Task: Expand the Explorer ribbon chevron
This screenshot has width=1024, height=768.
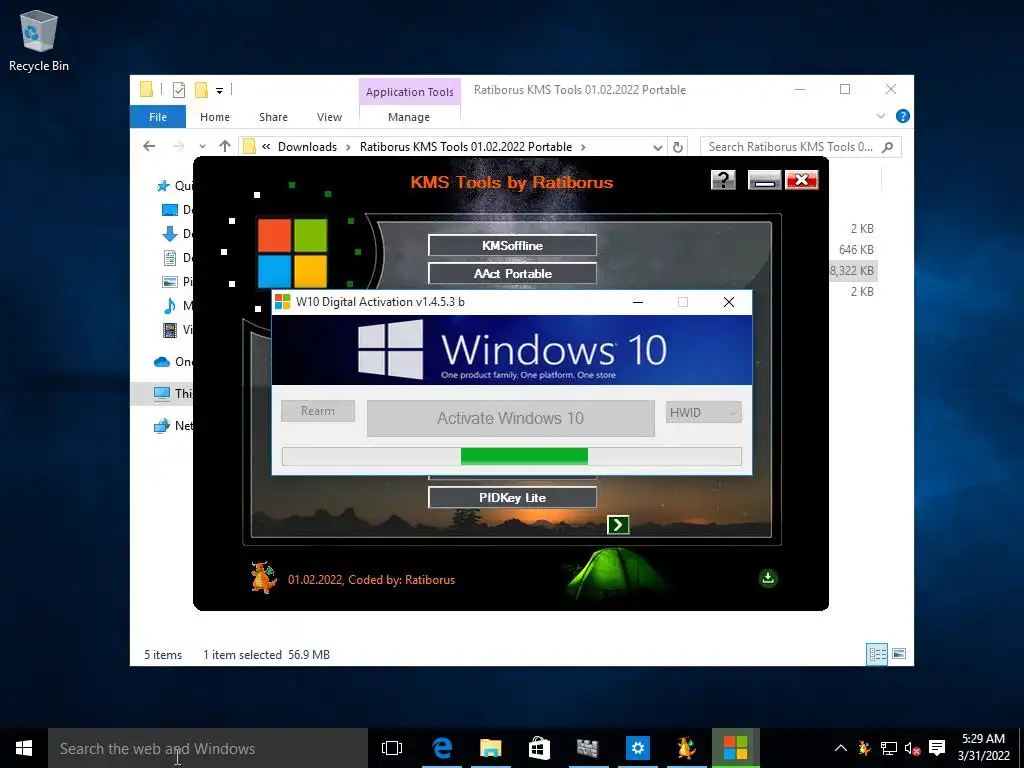Action: coord(880,116)
